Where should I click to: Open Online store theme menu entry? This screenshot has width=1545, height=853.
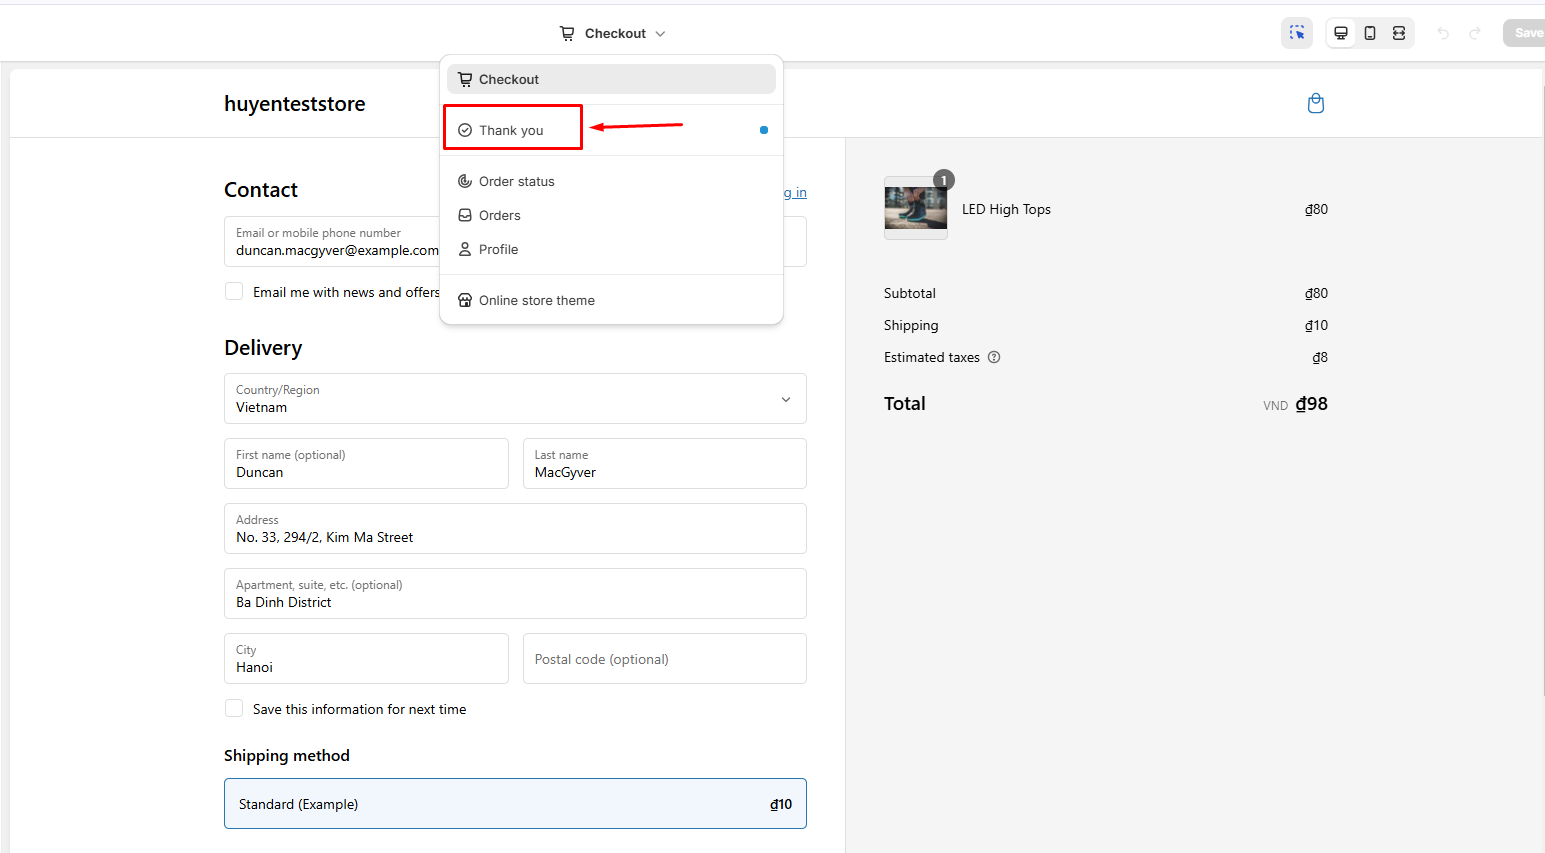pos(536,300)
